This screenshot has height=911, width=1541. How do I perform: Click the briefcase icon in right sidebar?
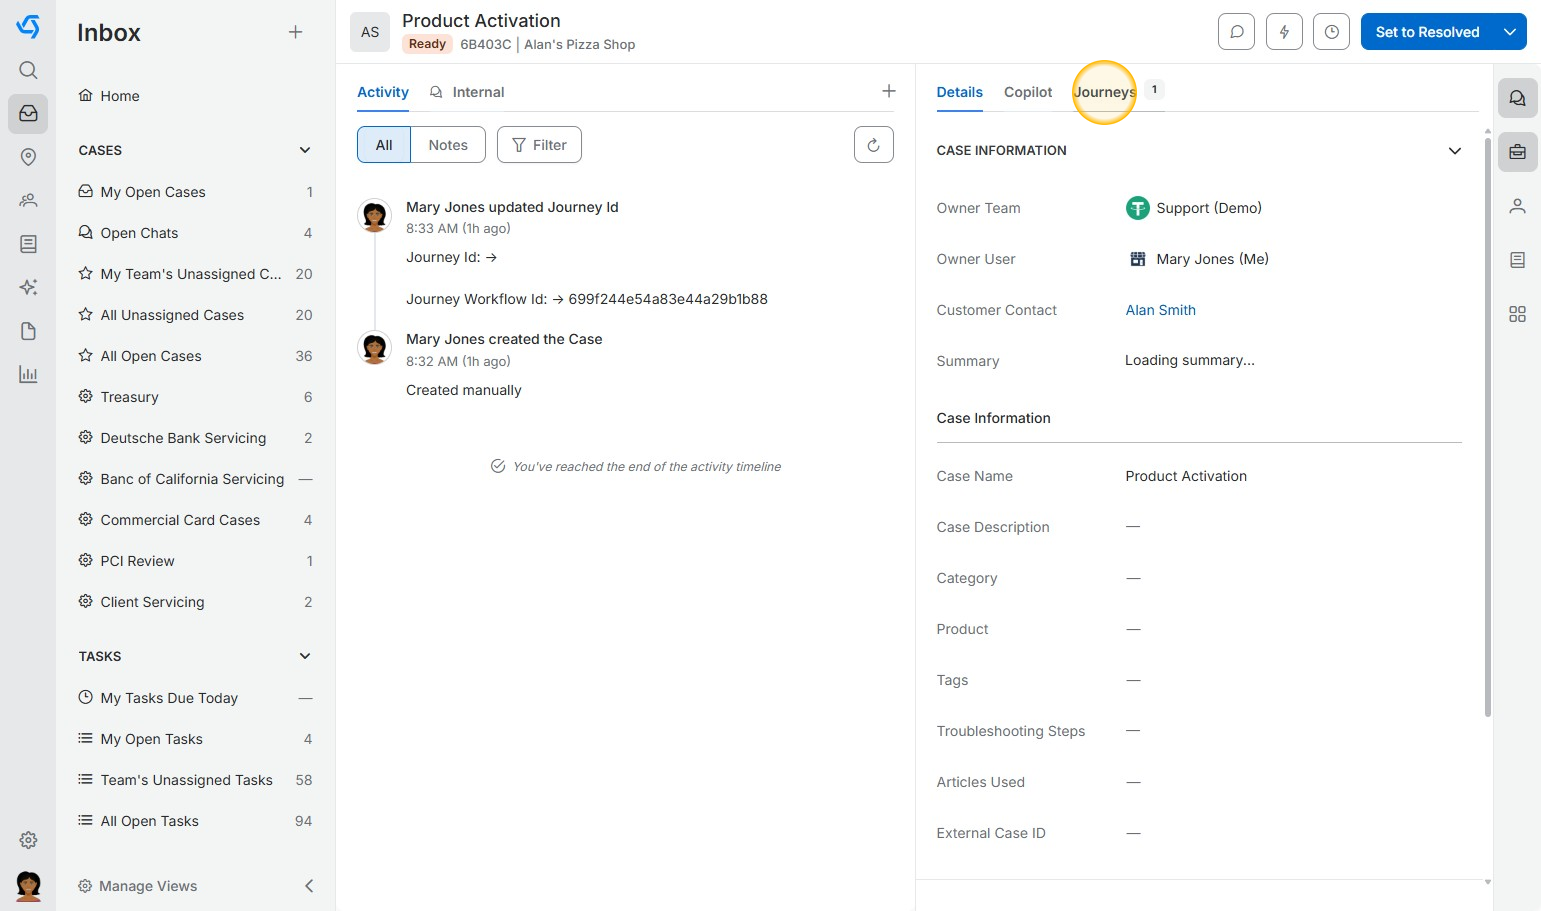(1517, 153)
